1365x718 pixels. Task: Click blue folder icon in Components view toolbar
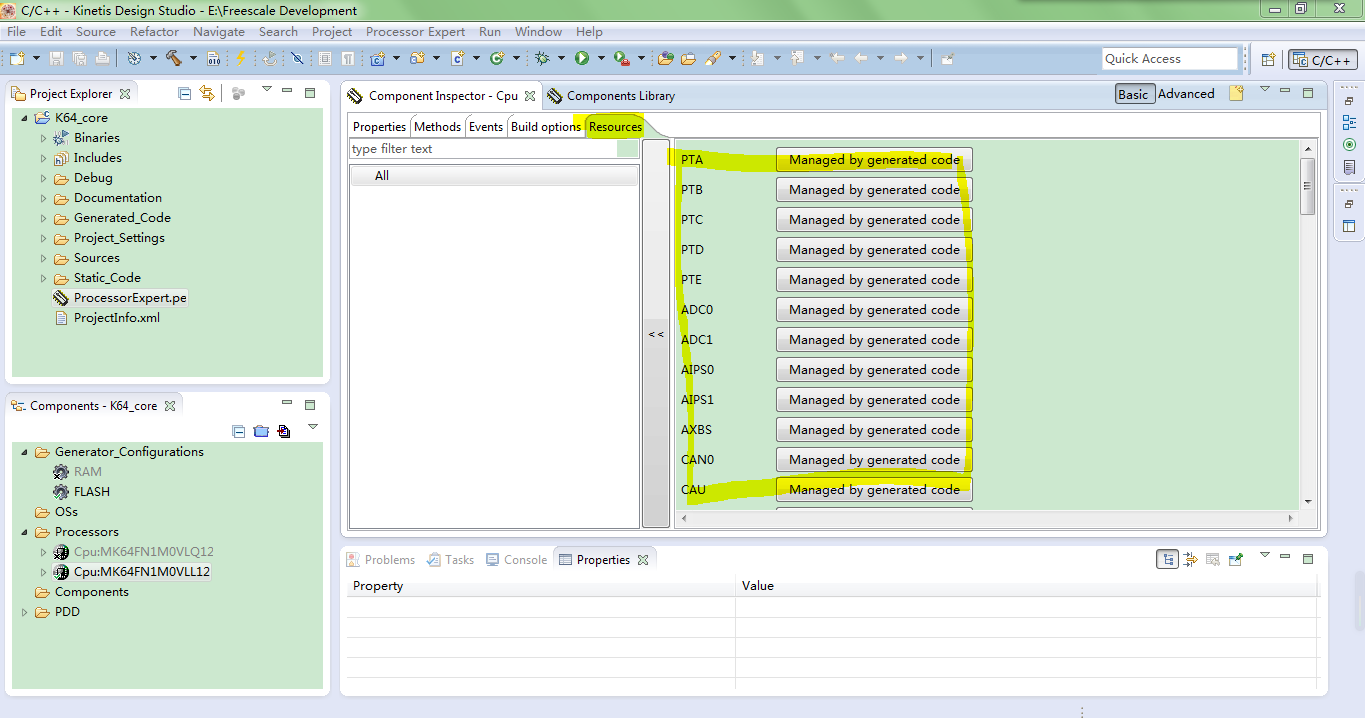point(261,432)
